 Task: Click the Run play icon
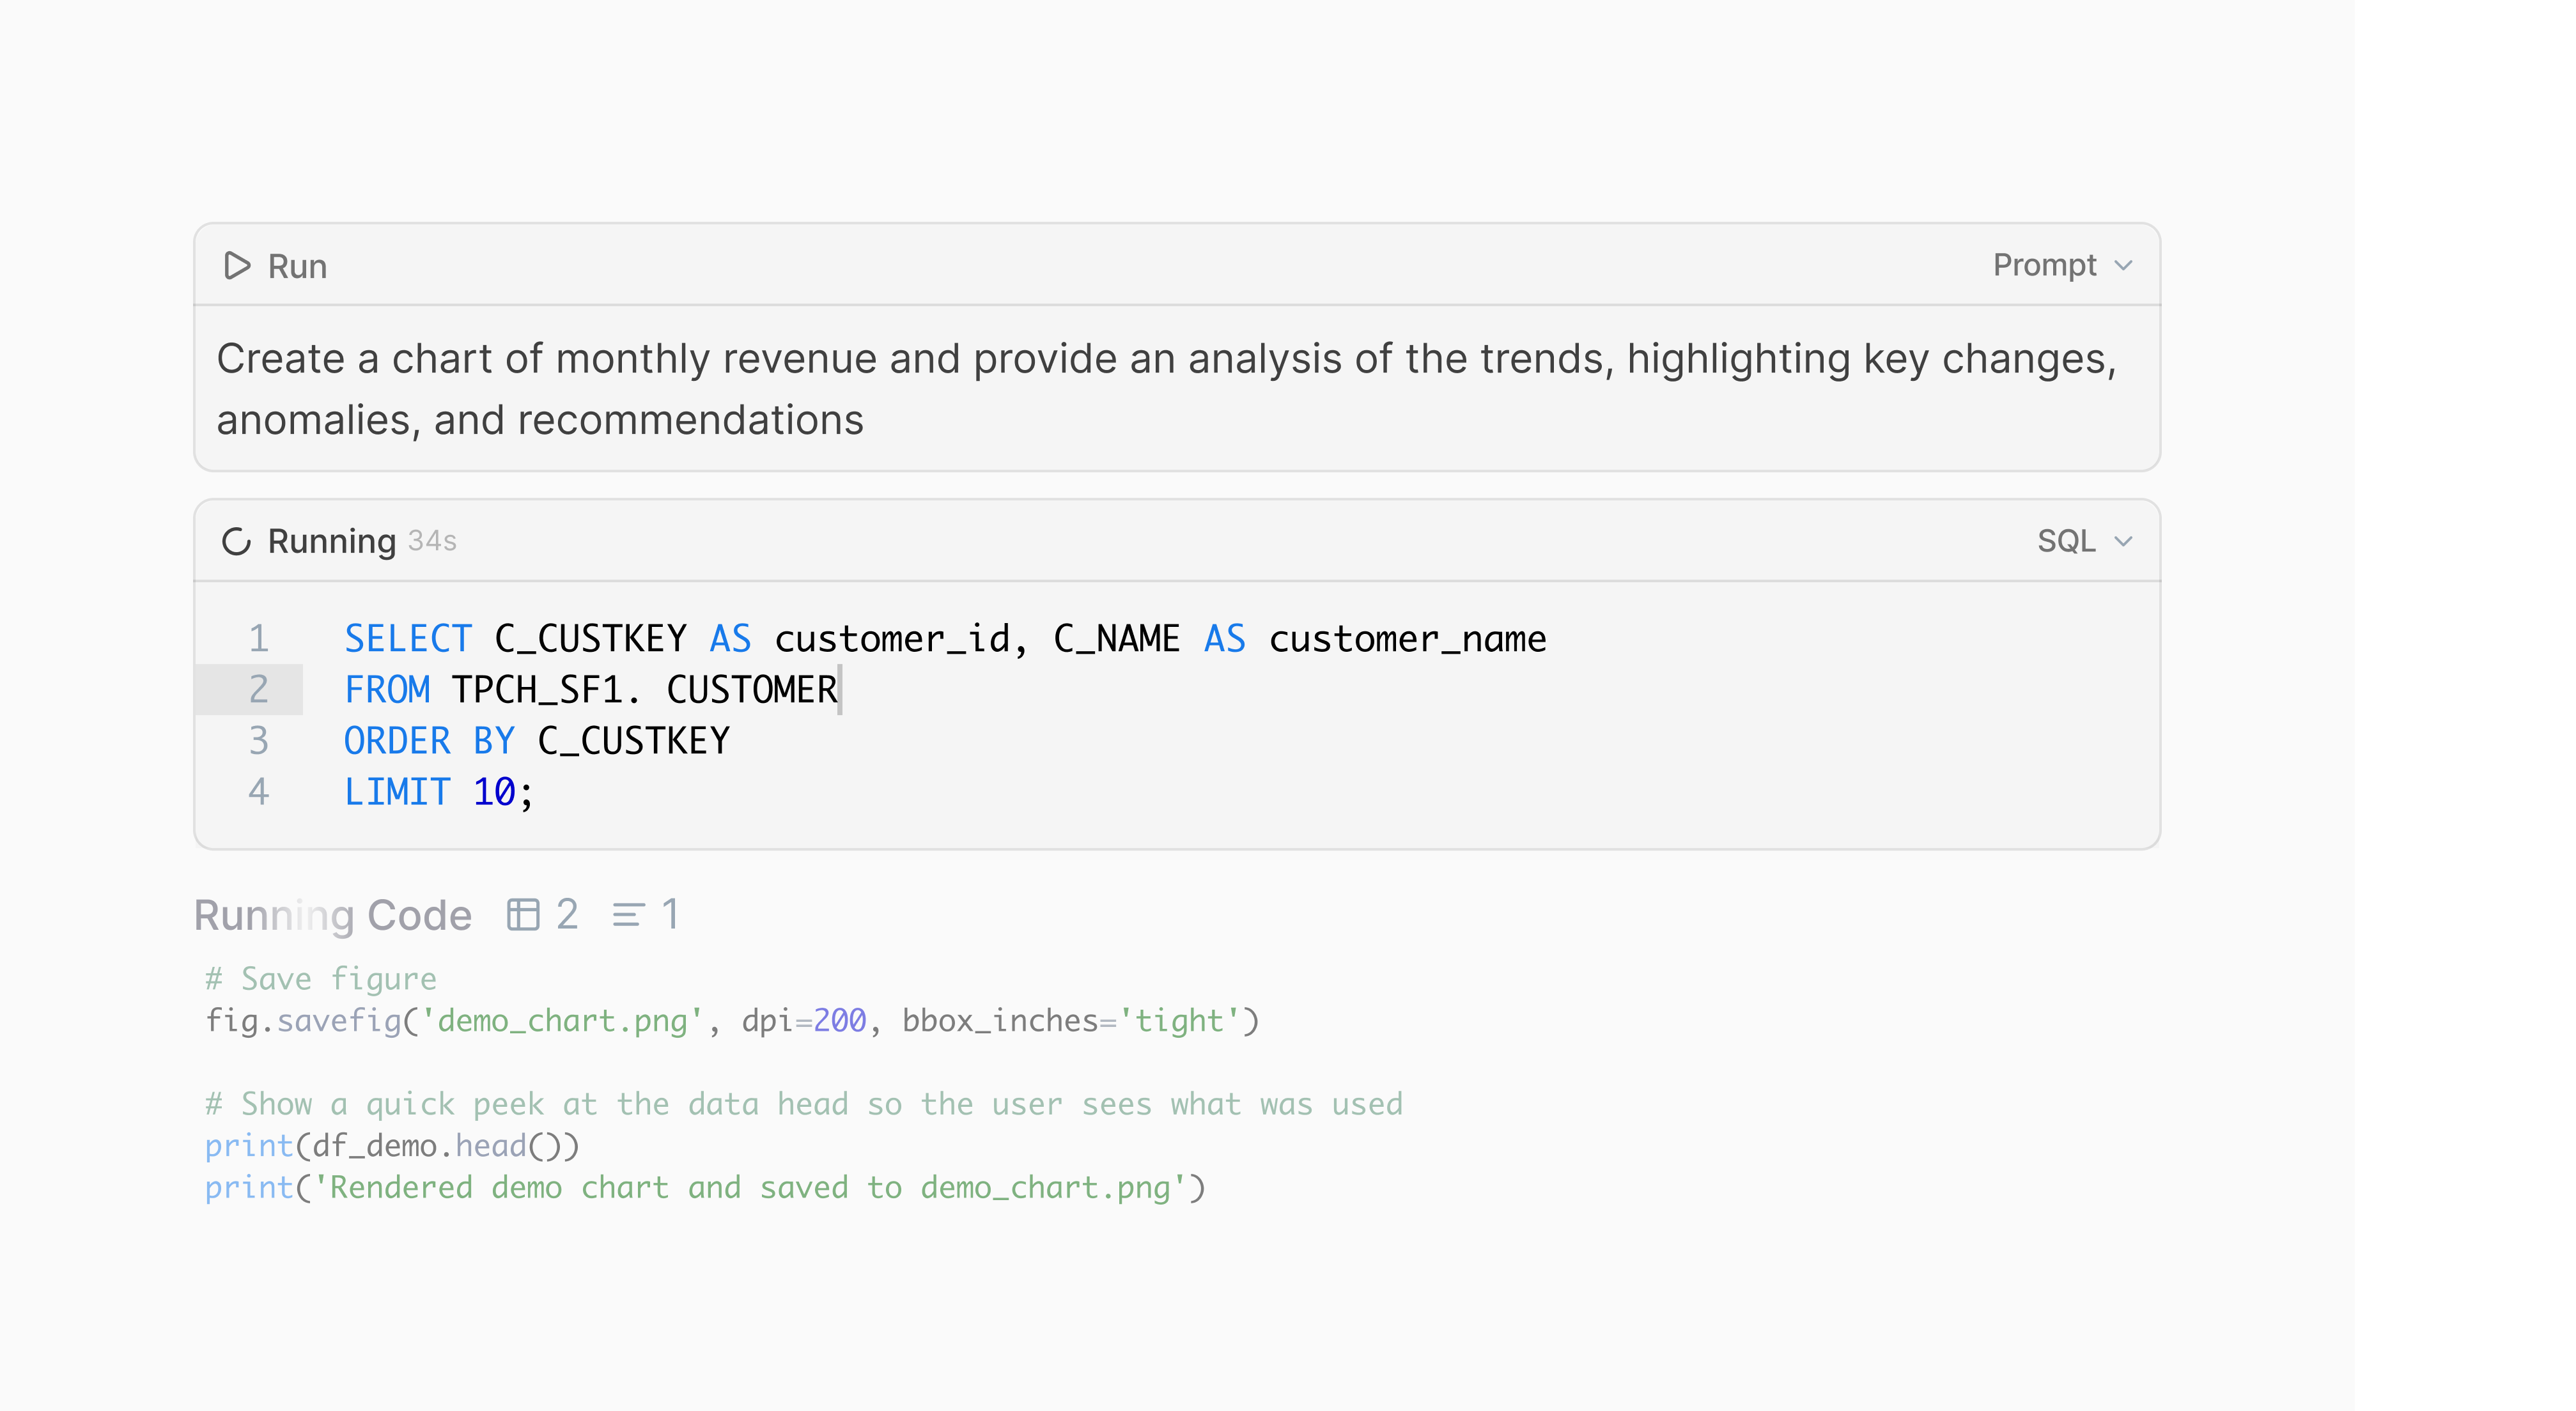click(237, 266)
